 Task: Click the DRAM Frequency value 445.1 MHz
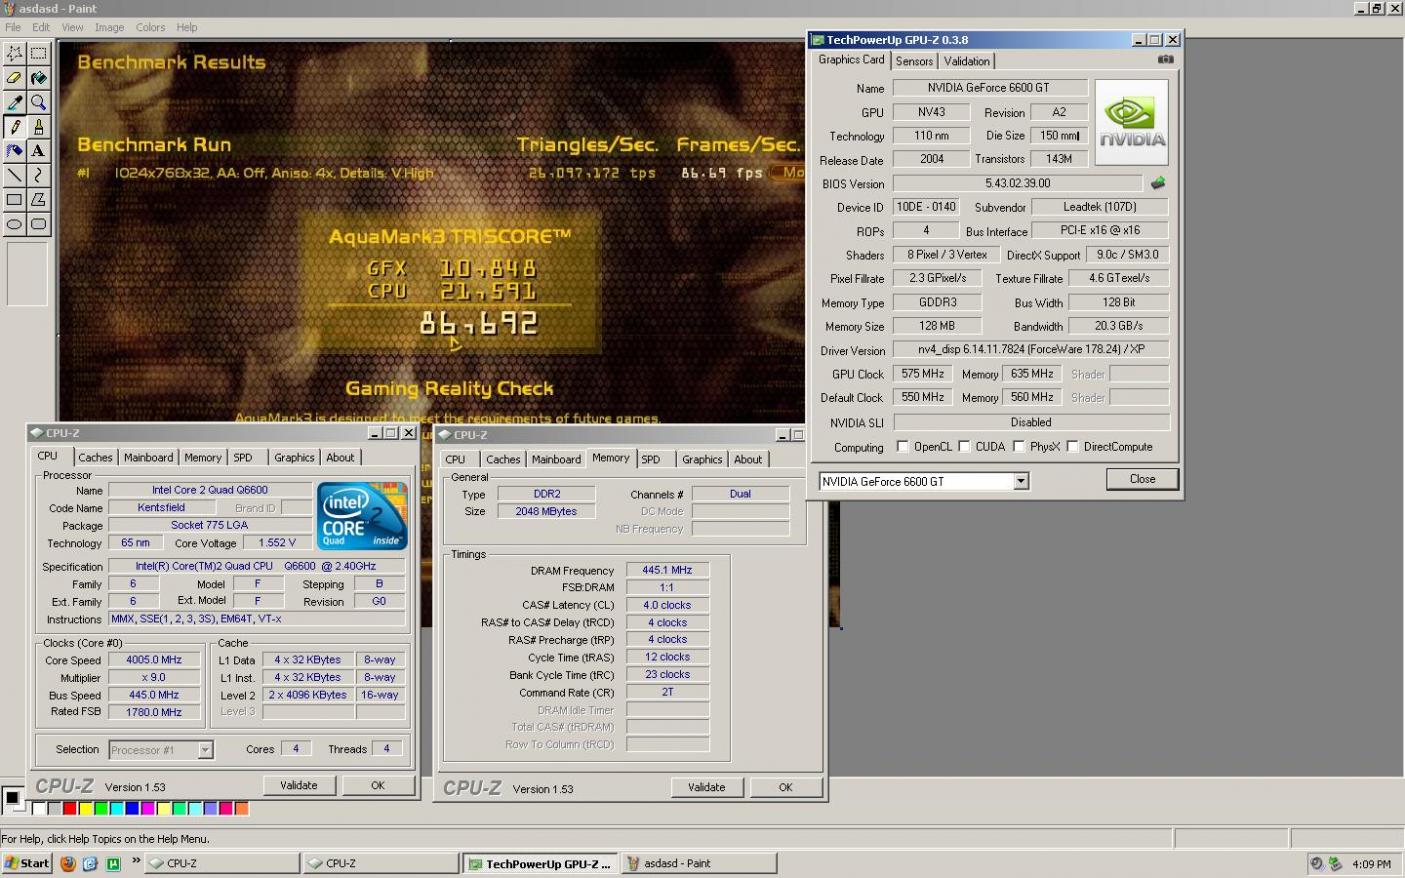click(667, 570)
